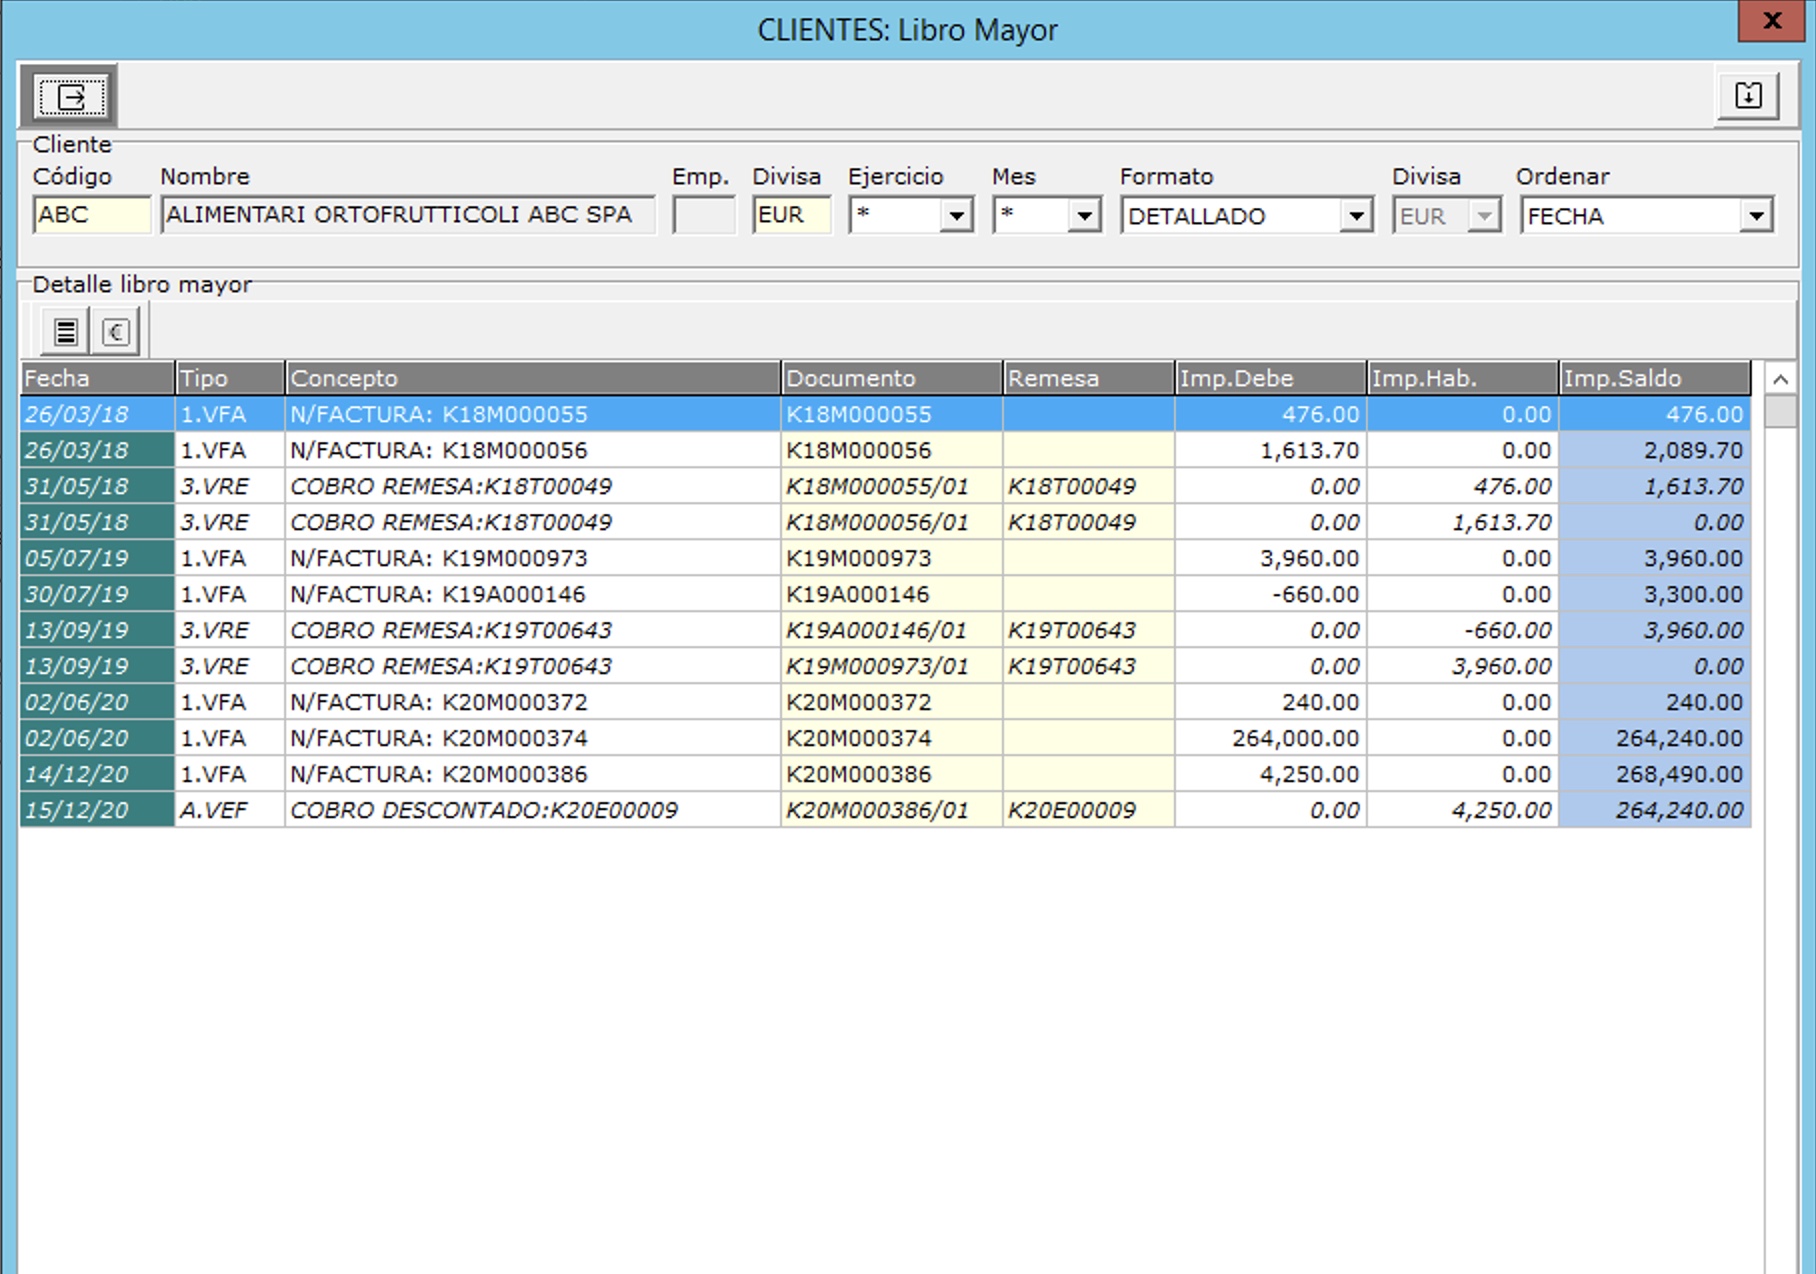Open the Ejercicio dropdown
Screen dimensions: 1816x1274
coord(956,216)
